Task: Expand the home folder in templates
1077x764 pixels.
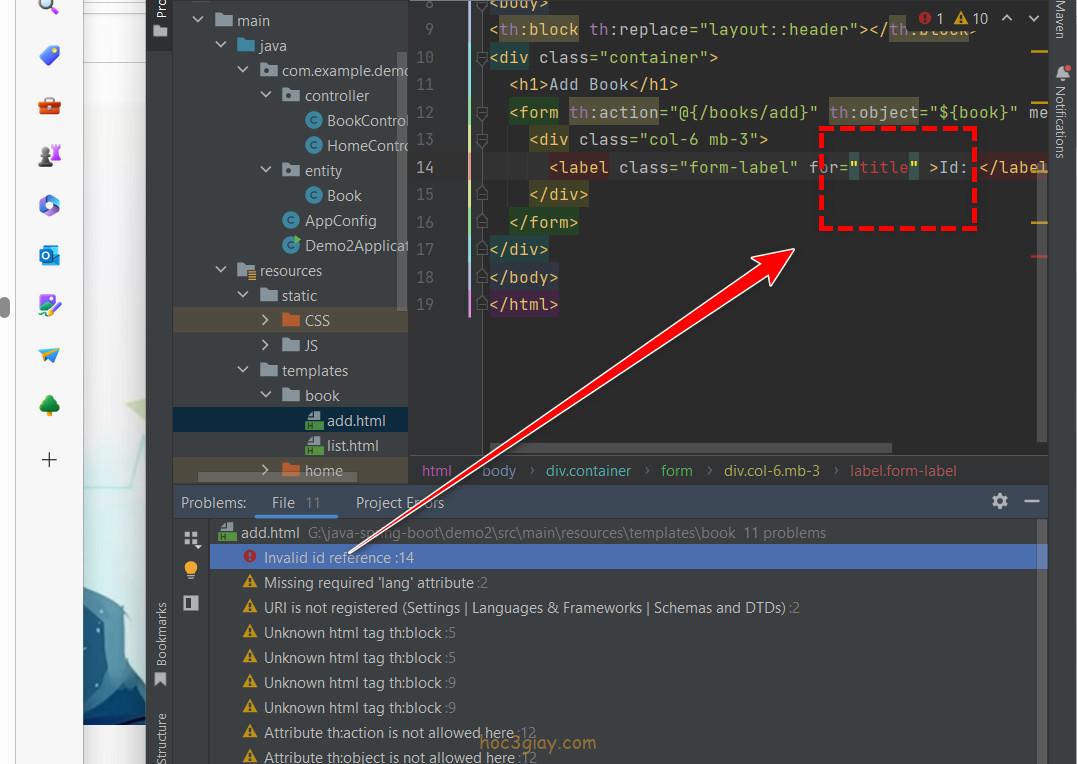Action: coord(265,470)
